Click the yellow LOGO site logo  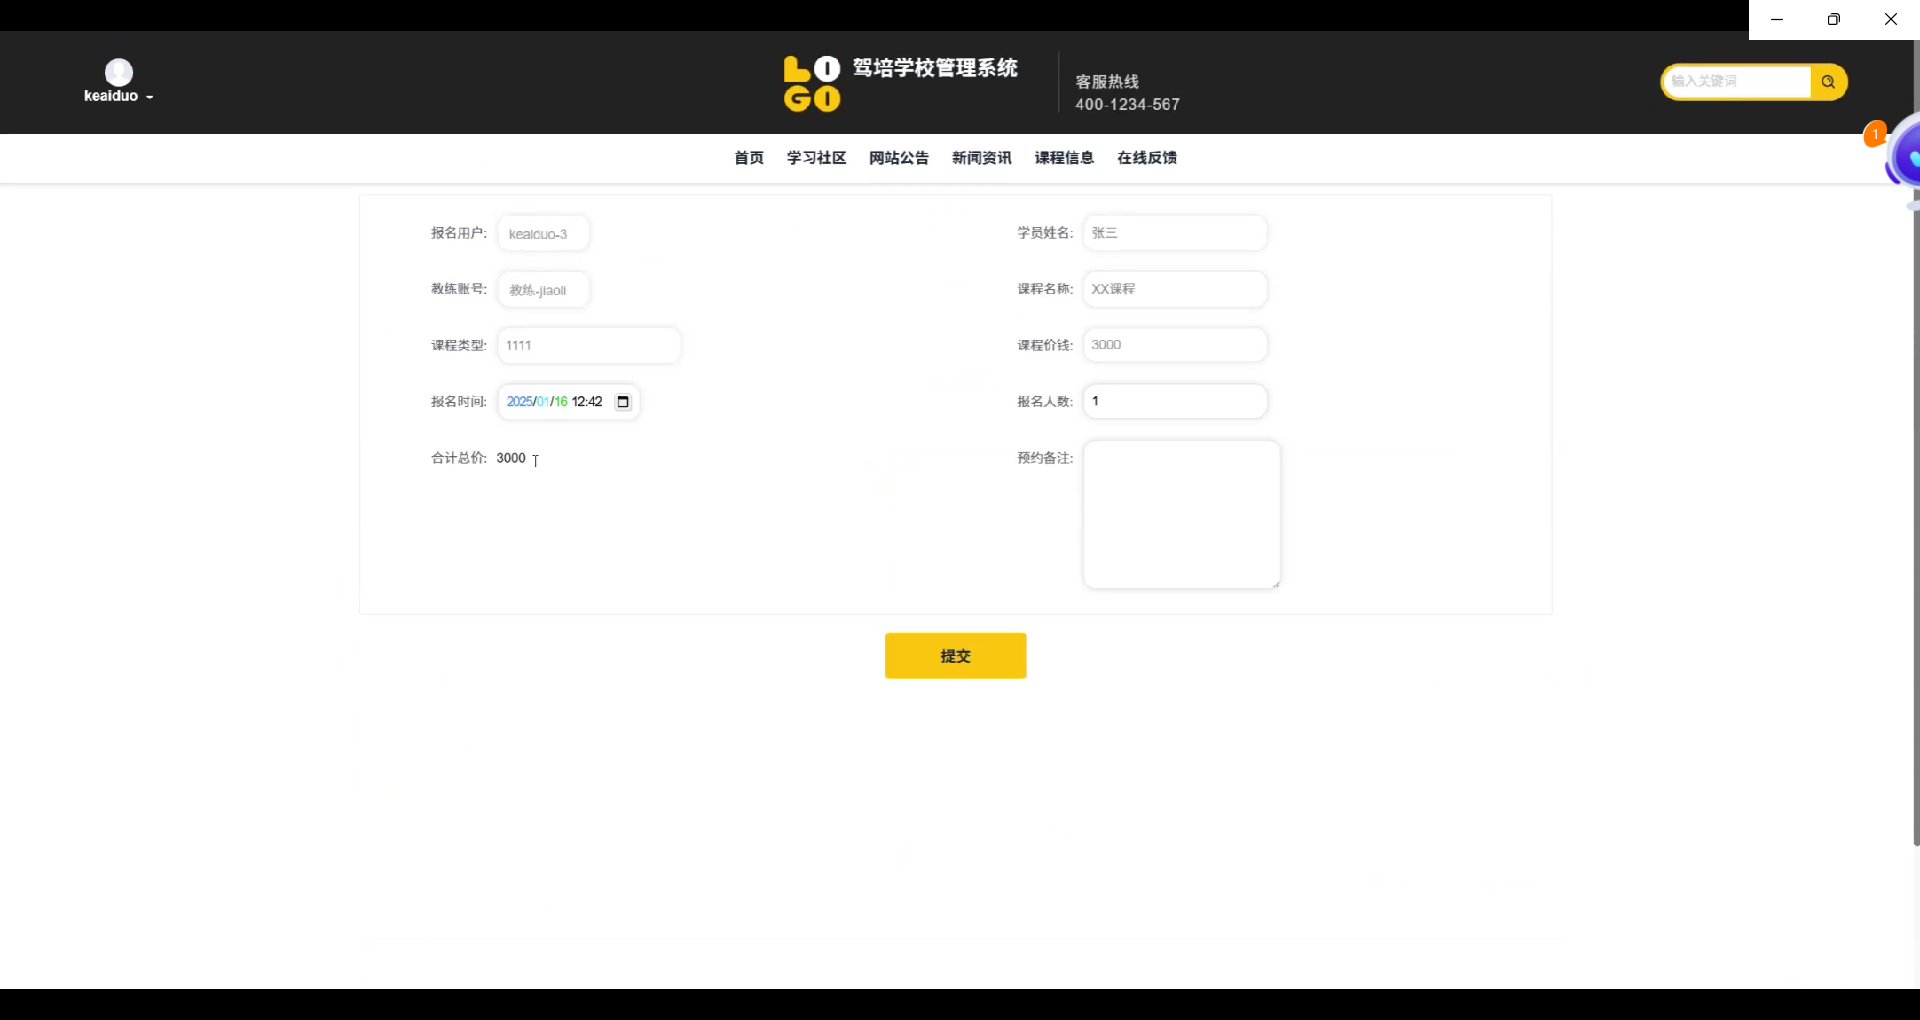[x=812, y=83]
